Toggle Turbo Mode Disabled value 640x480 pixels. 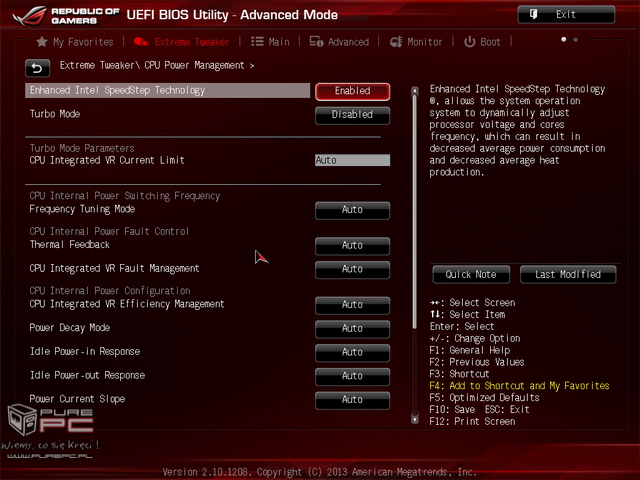(x=353, y=115)
